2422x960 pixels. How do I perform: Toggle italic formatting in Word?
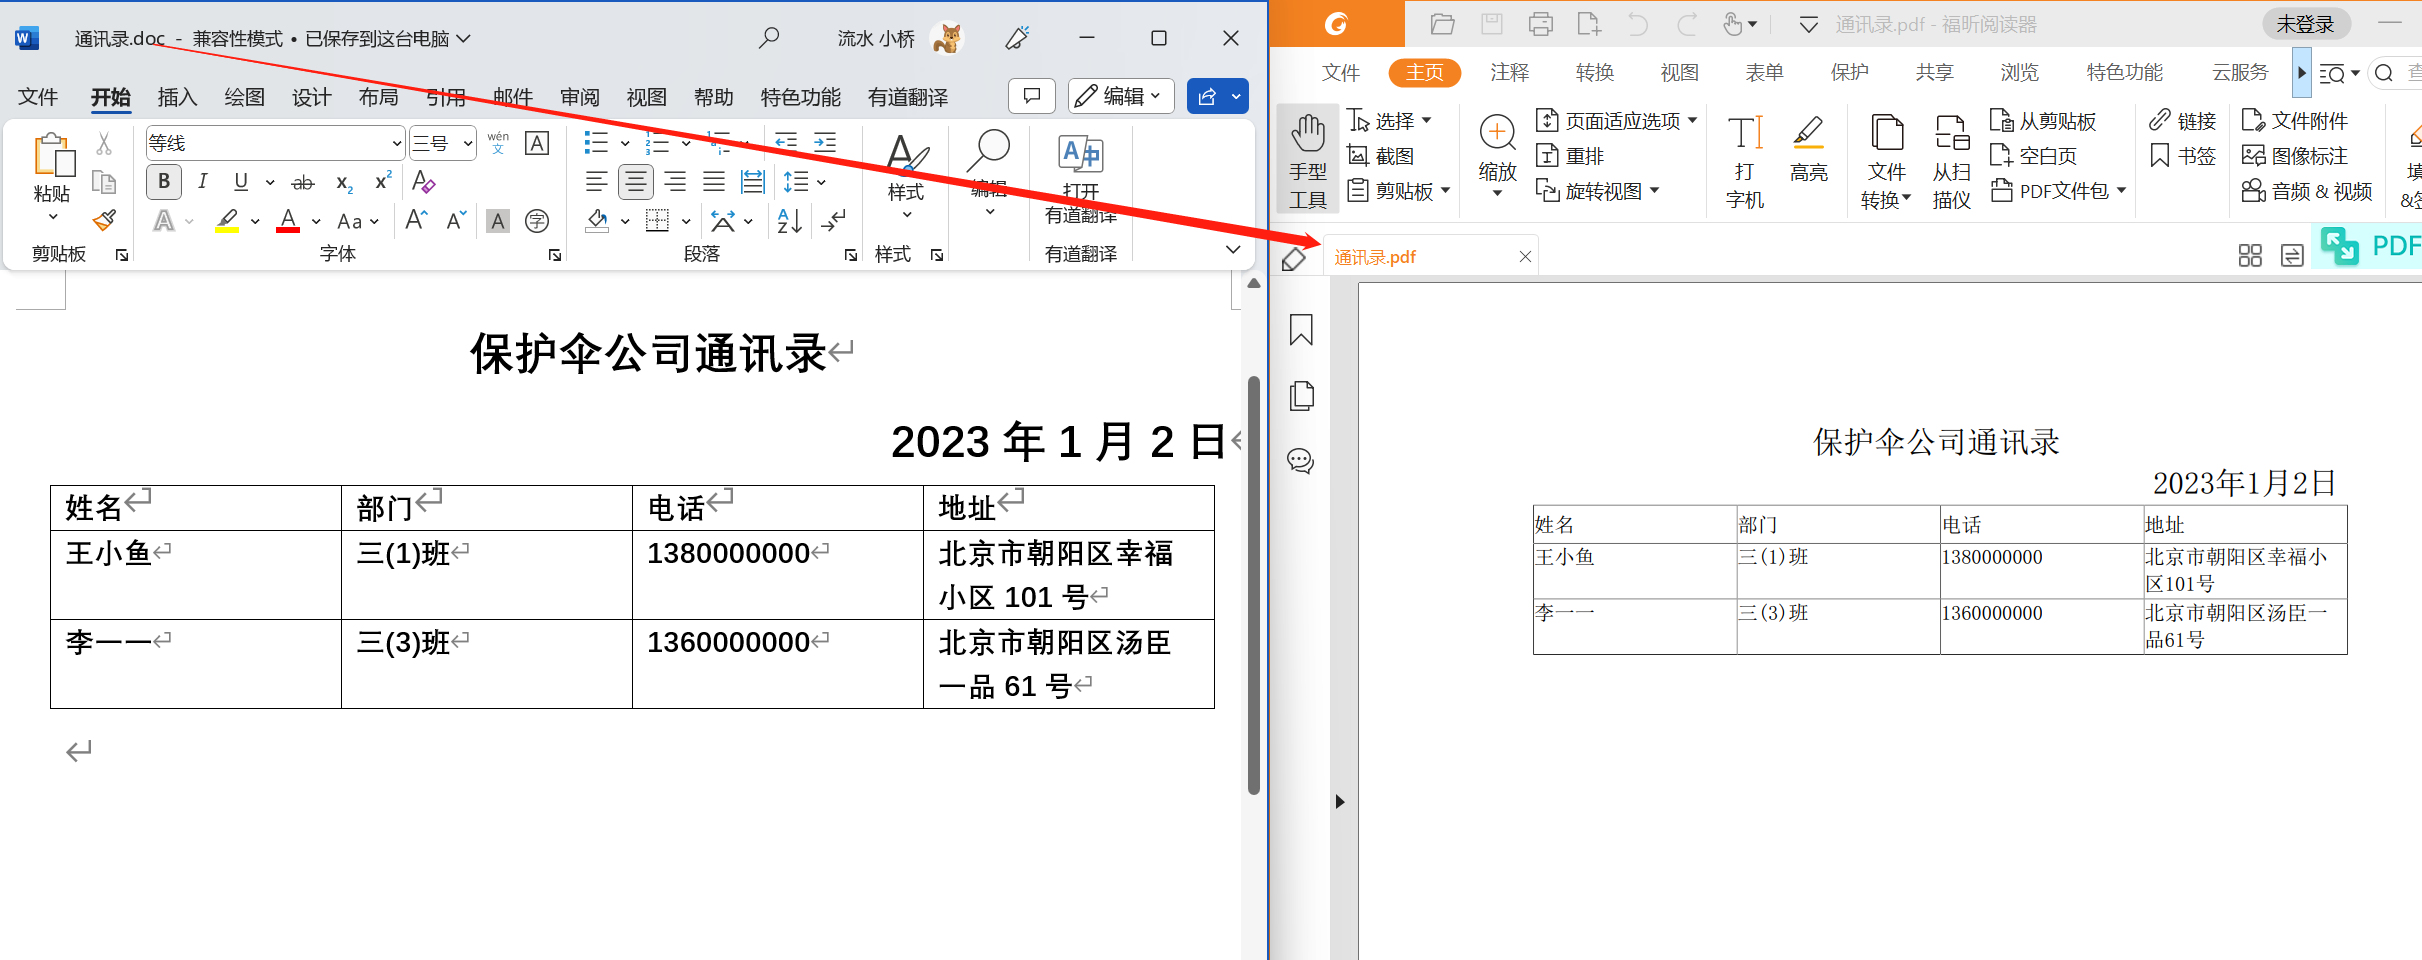click(202, 181)
